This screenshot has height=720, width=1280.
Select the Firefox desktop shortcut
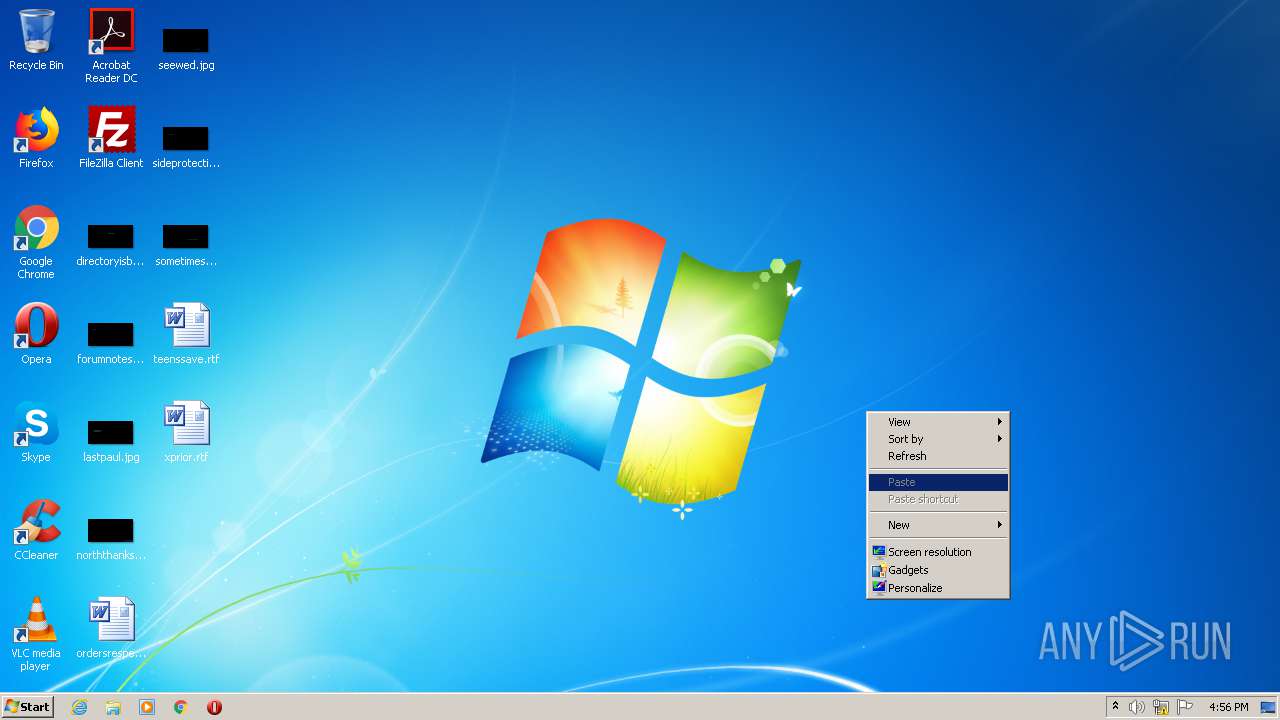36,138
